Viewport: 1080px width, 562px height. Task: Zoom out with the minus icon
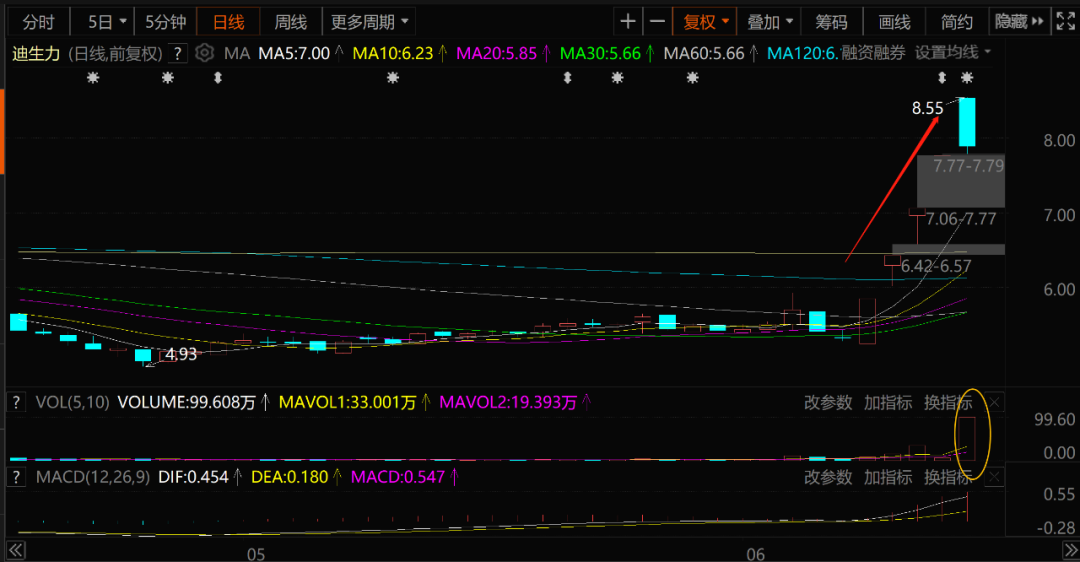(x=657, y=22)
